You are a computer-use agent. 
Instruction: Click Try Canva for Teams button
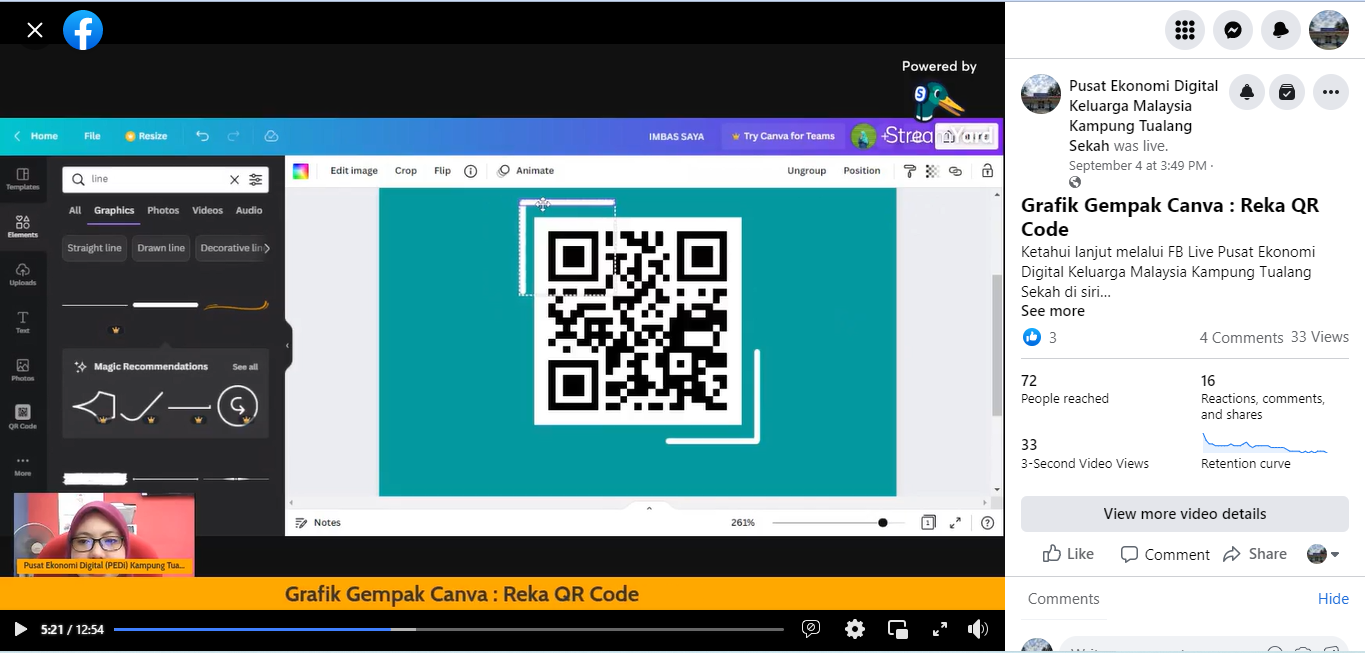[783, 136]
